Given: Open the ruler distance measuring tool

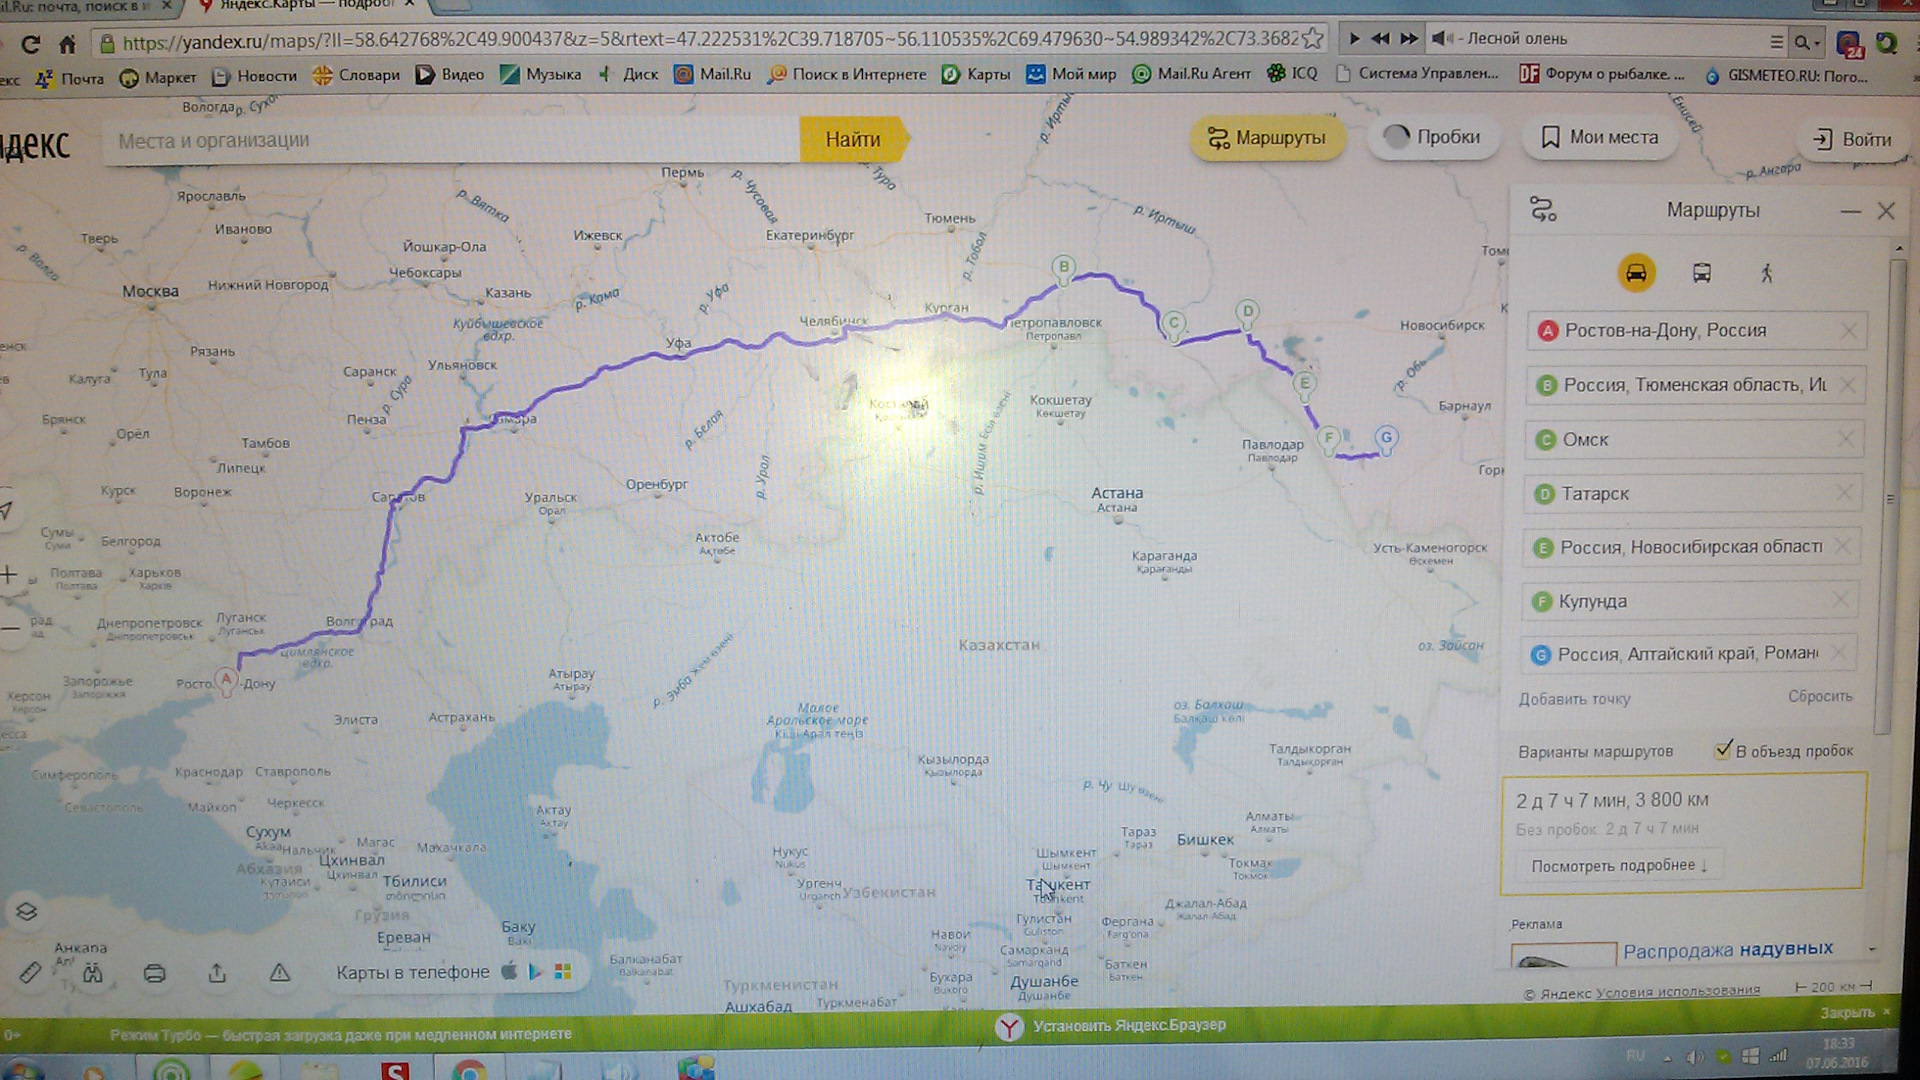Looking at the screenshot, I should (x=30, y=972).
